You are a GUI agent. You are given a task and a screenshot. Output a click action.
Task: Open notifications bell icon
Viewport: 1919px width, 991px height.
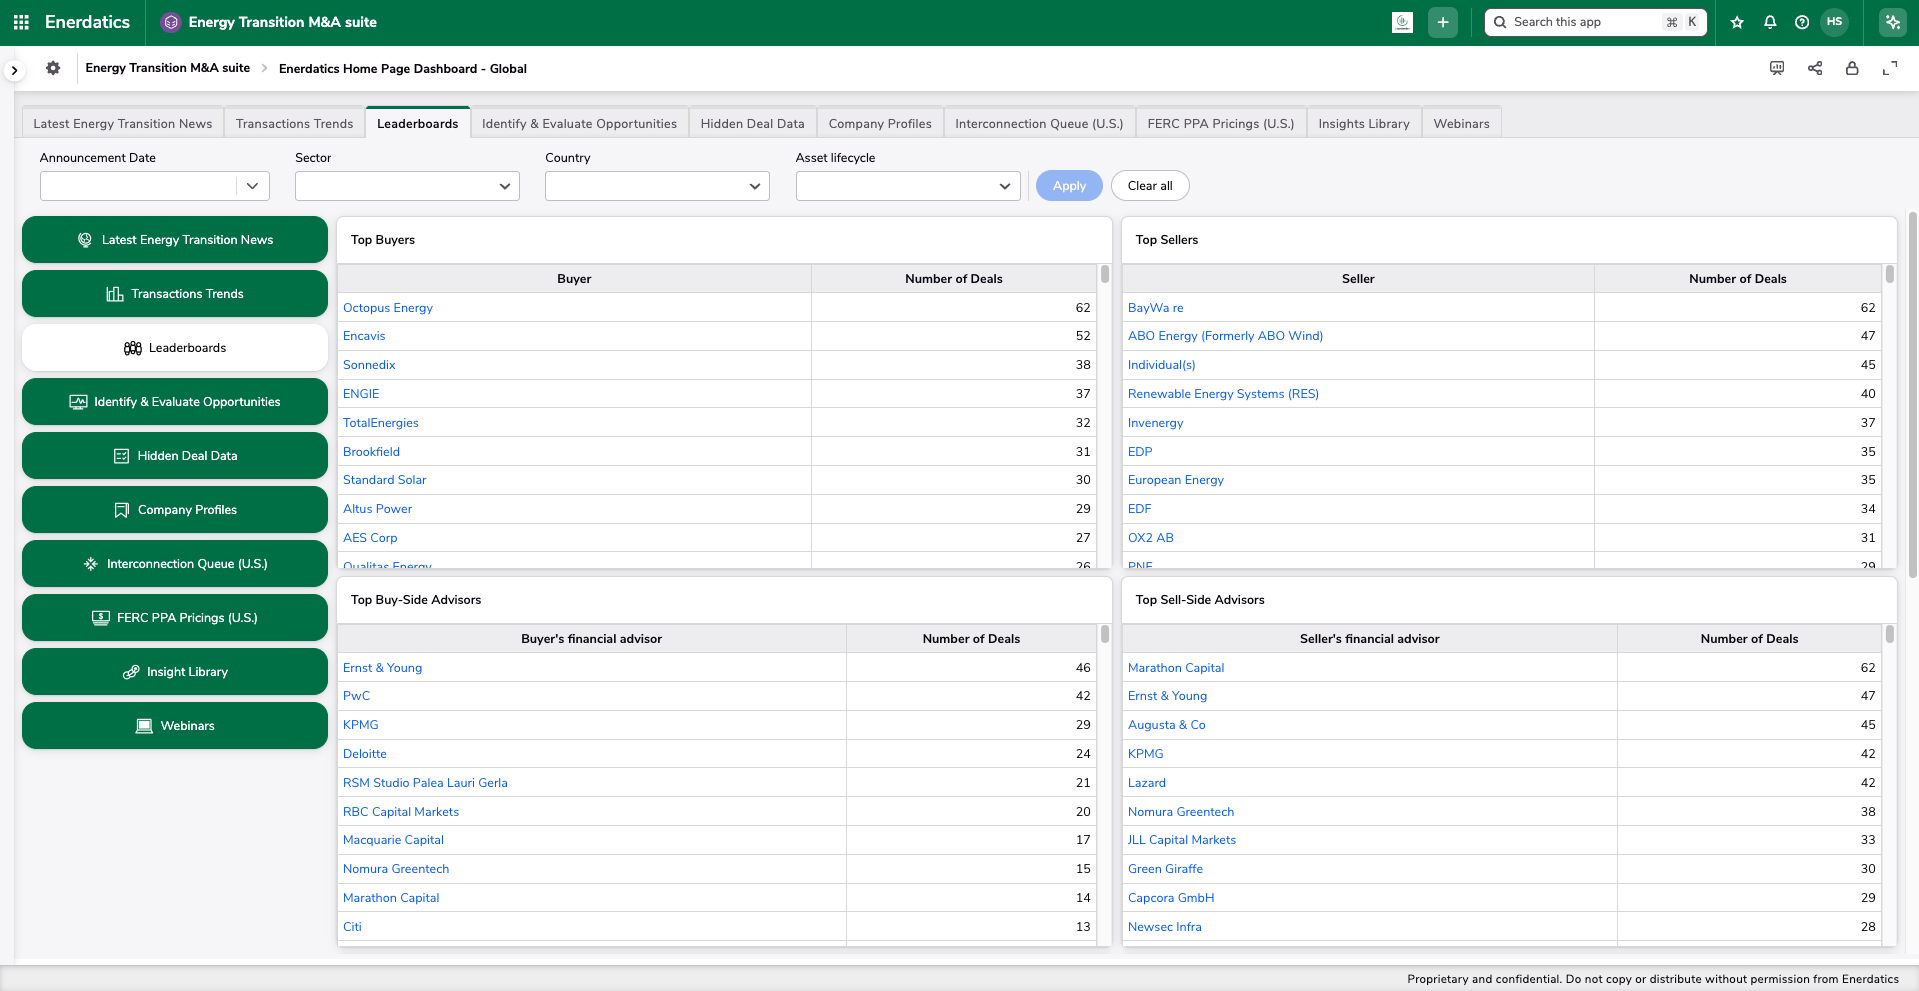[x=1770, y=22]
